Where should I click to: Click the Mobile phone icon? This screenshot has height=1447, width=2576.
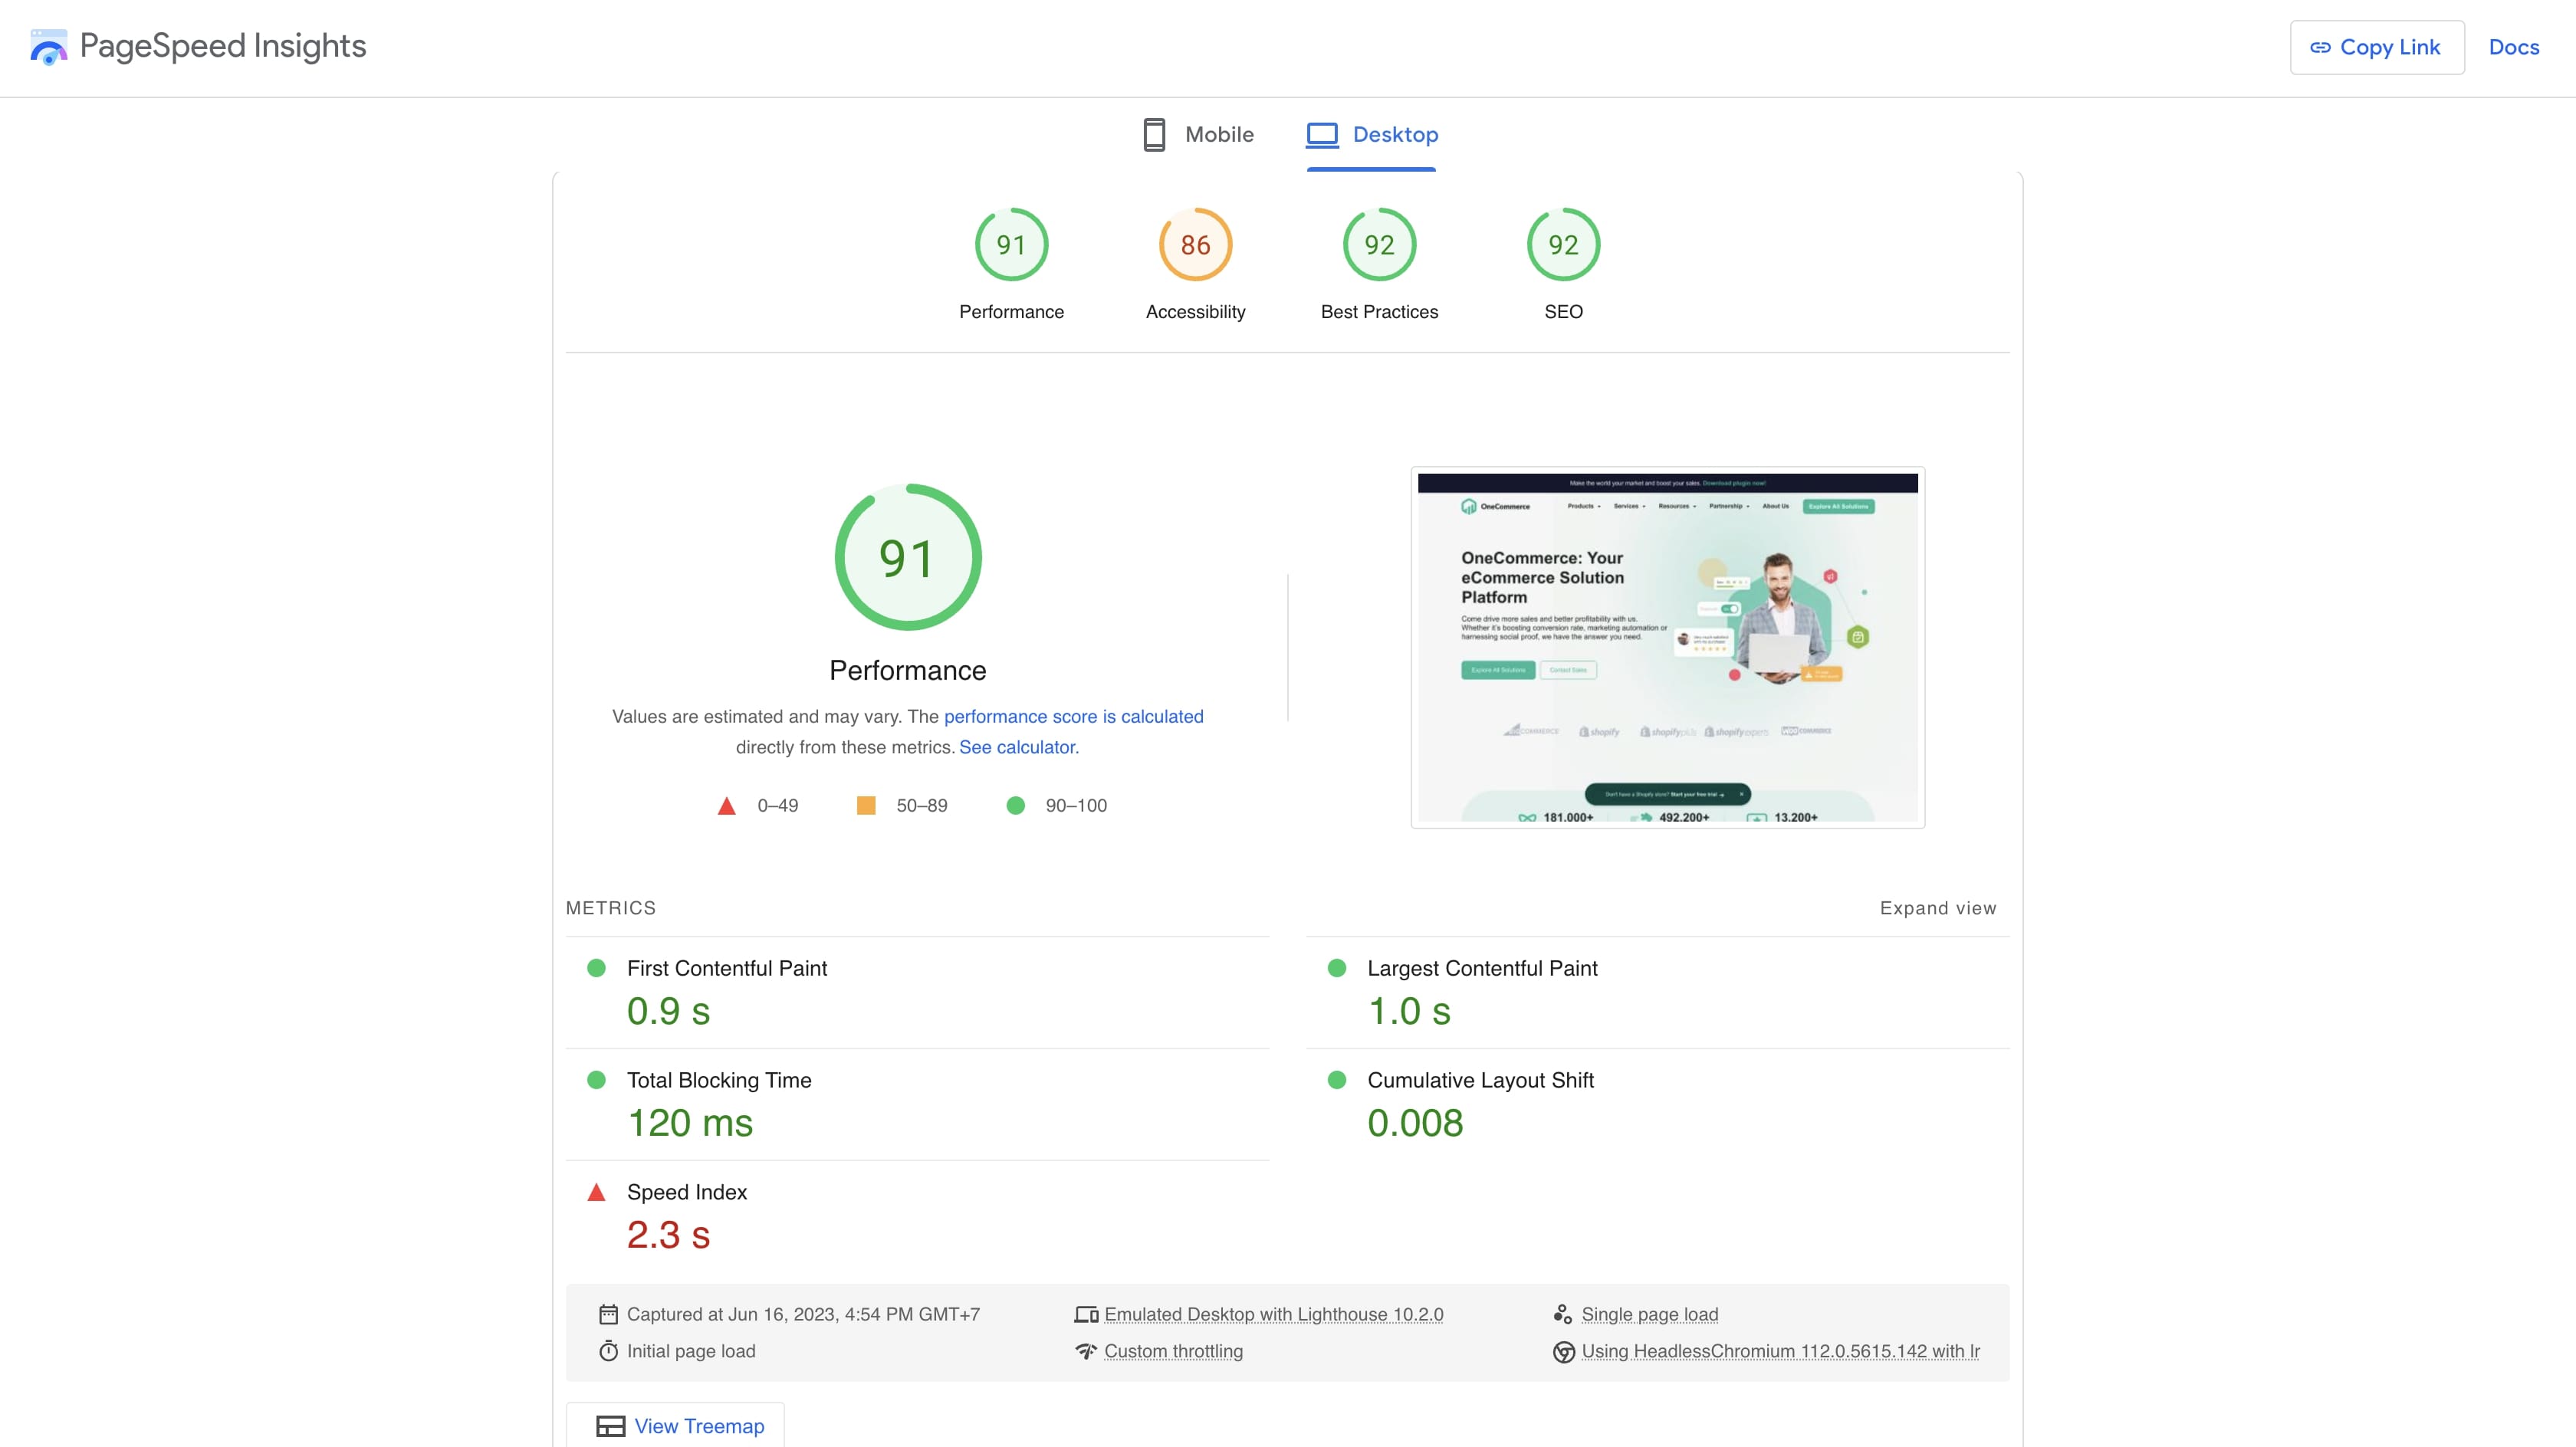pos(1154,135)
